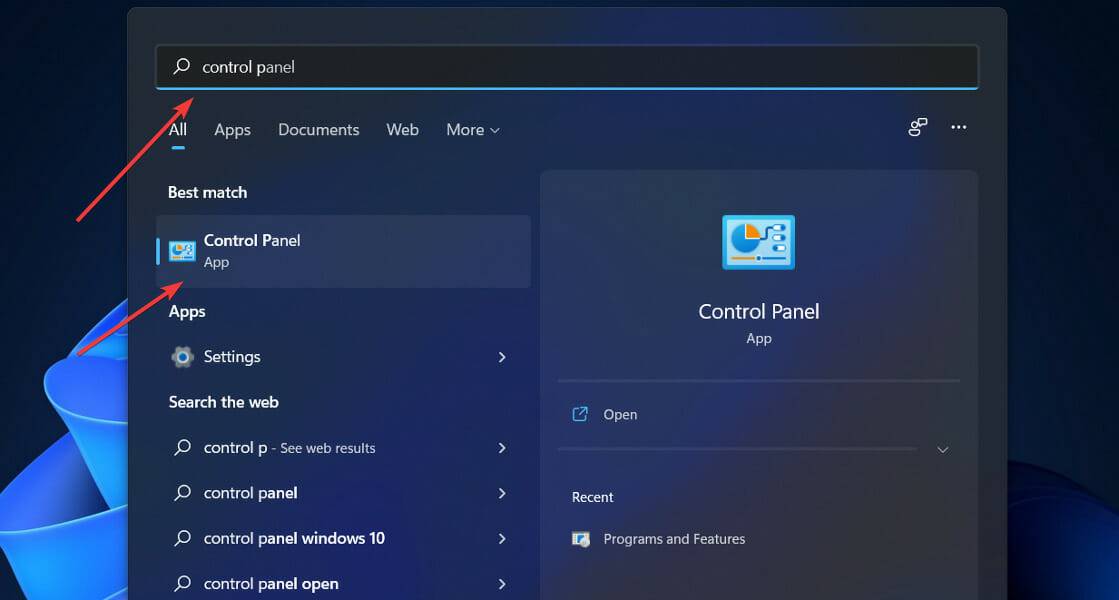Open Programs and Features under Recent

(675, 539)
